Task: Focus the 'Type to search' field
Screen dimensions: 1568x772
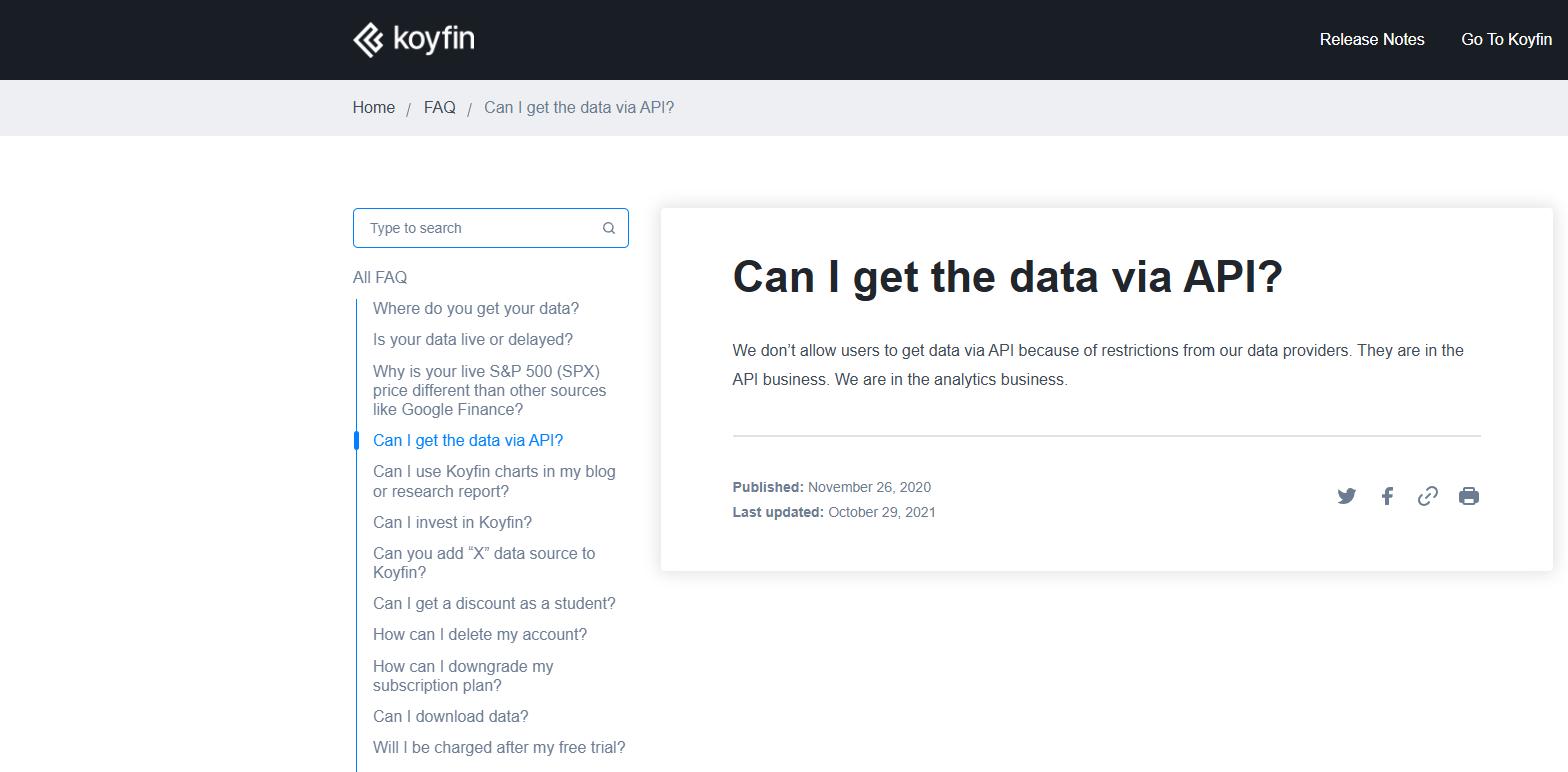Action: [490, 228]
